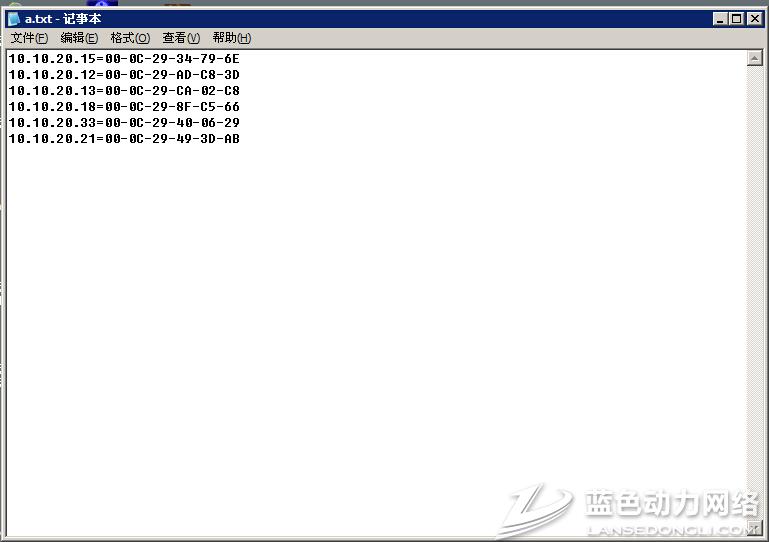Click the last line 10.10.20.21 entry
This screenshot has height=542, width=769.
124,139
